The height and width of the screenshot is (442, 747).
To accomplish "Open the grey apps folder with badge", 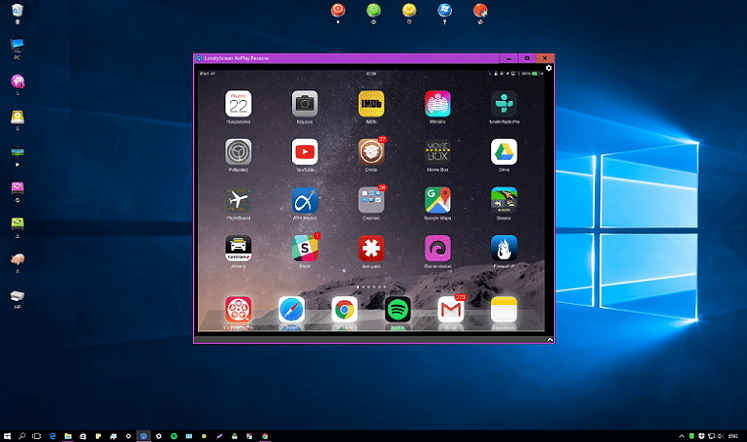I will tap(371, 200).
